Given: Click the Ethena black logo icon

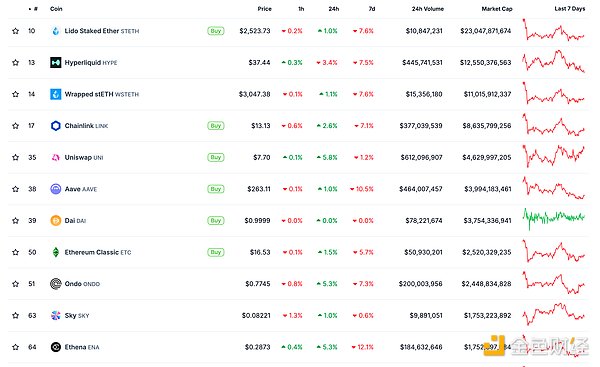Looking at the screenshot, I should point(55,347).
